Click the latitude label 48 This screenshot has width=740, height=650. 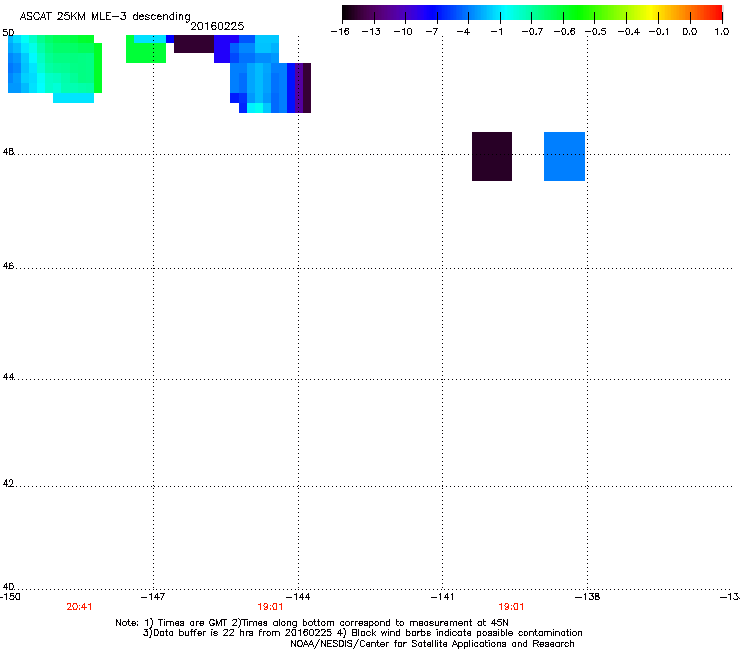[8, 152]
